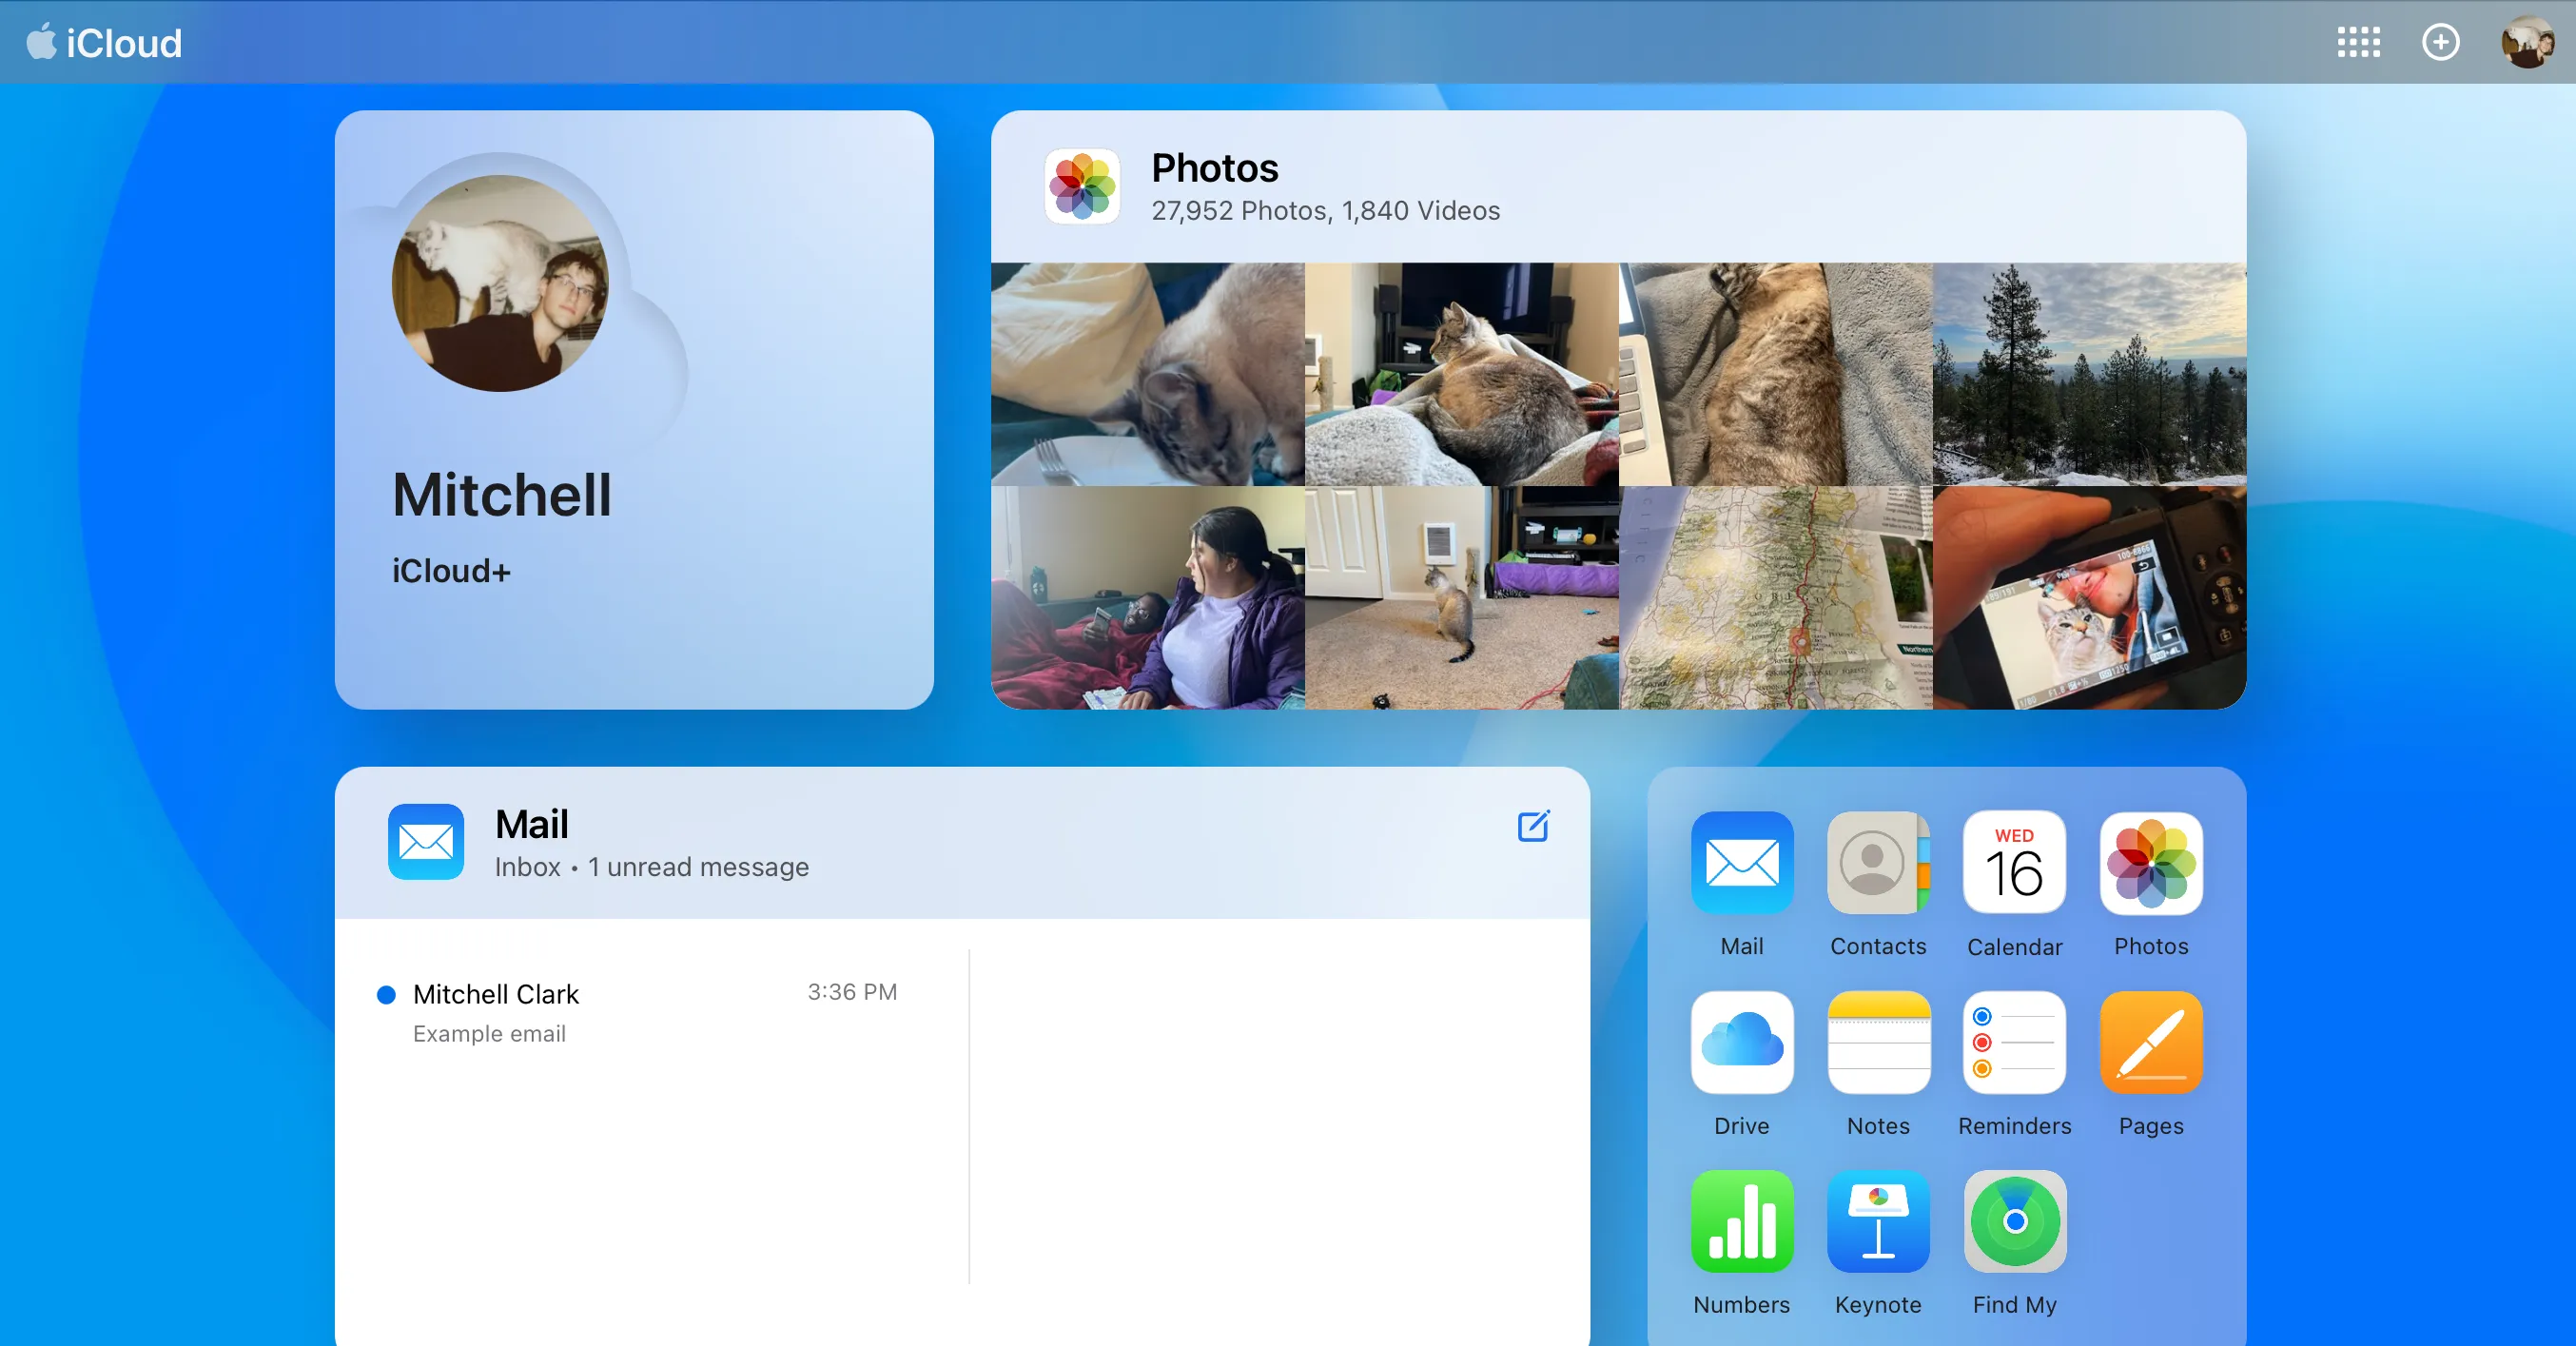Image resolution: width=2576 pixels, height=1346 pixels.
Task: Open the Mail widget title
Action: tap(532, 824)
